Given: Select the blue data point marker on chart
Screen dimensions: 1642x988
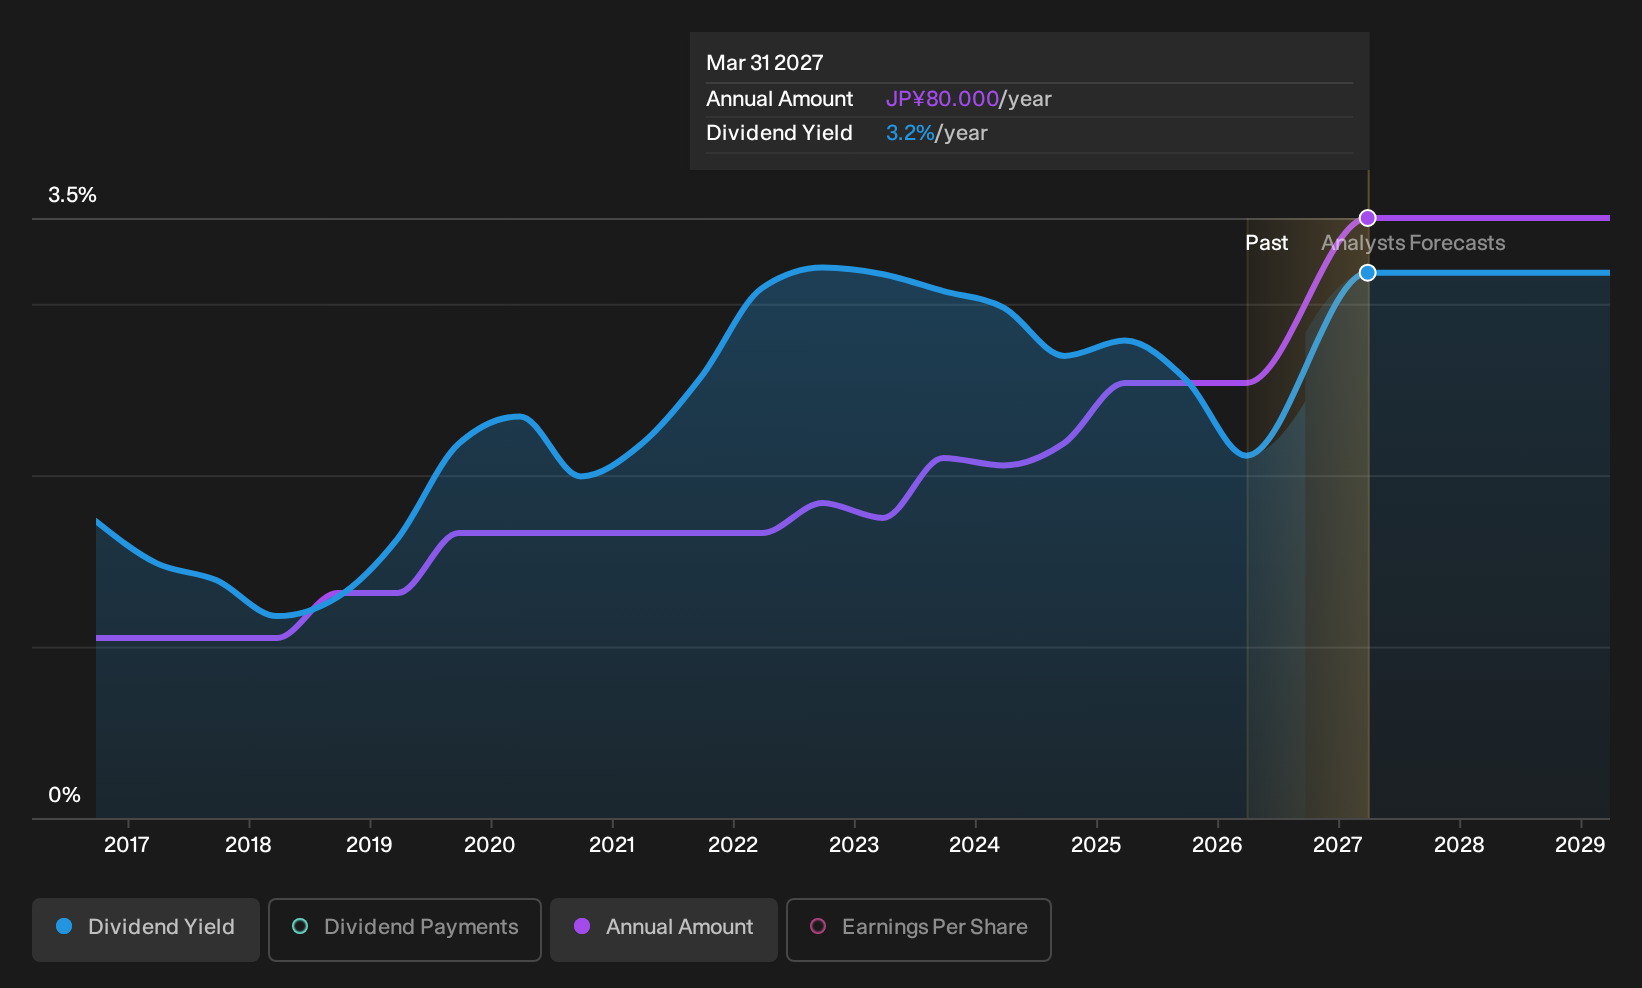Looking at the screenshot, I should 1368,273.
